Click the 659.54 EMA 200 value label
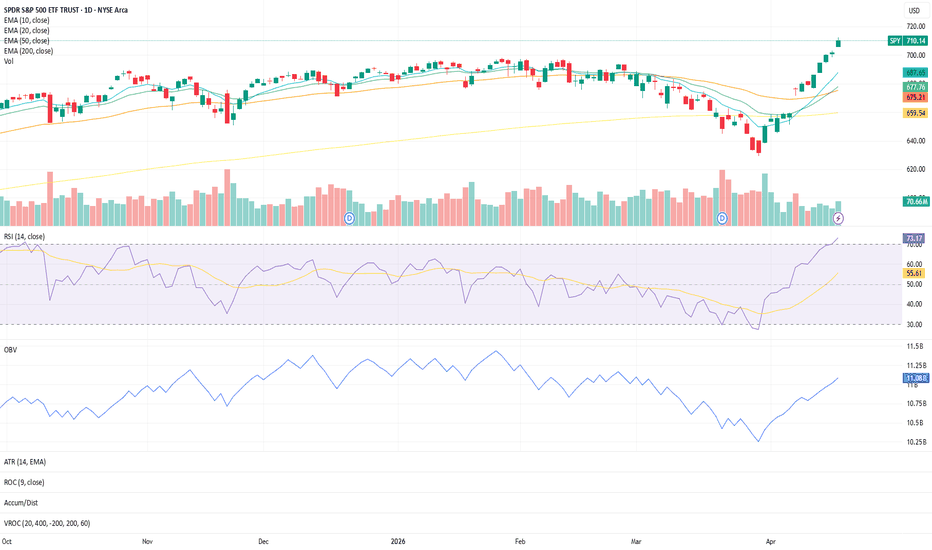Image resolution: width=932 pixels, height=550 pixels. [915, 113]
